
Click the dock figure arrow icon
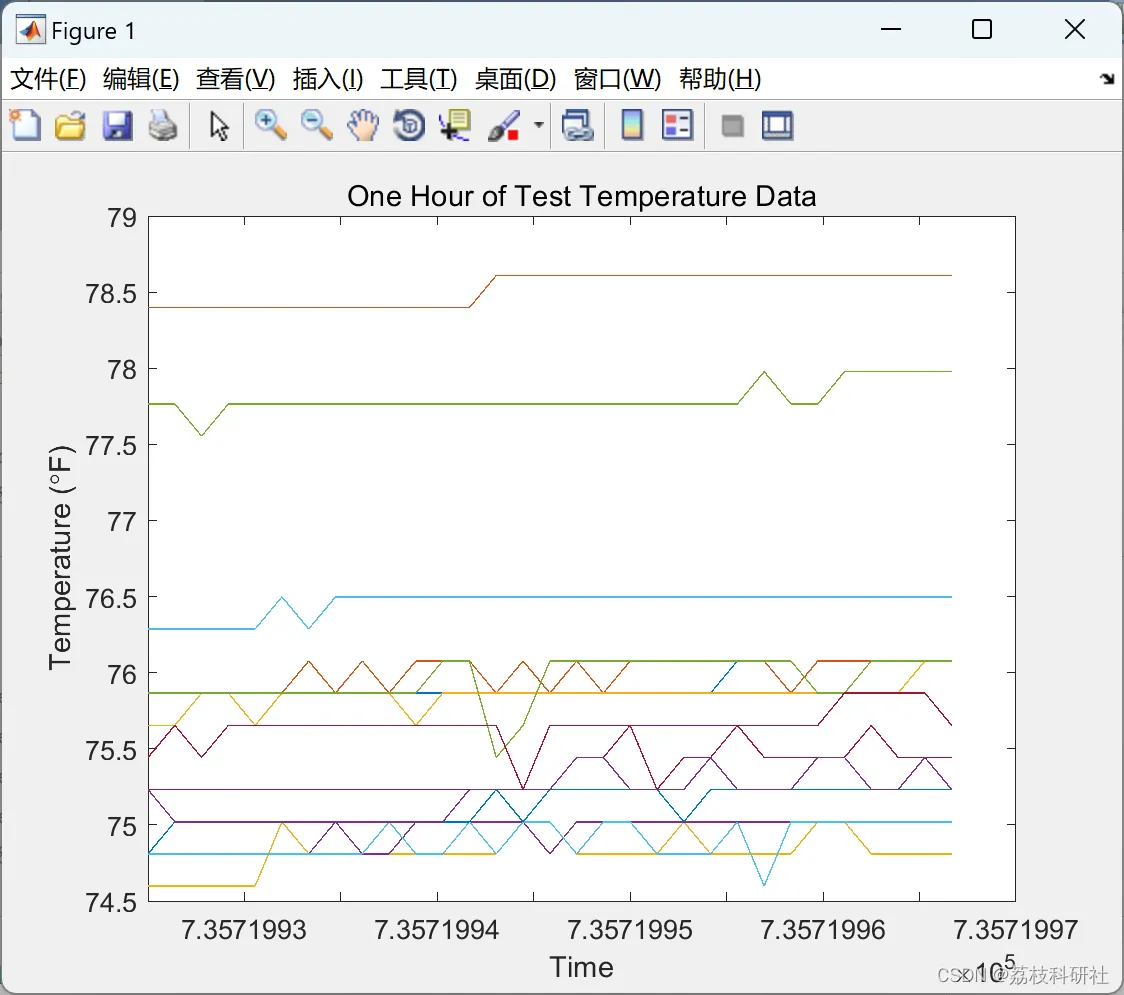1108,78
